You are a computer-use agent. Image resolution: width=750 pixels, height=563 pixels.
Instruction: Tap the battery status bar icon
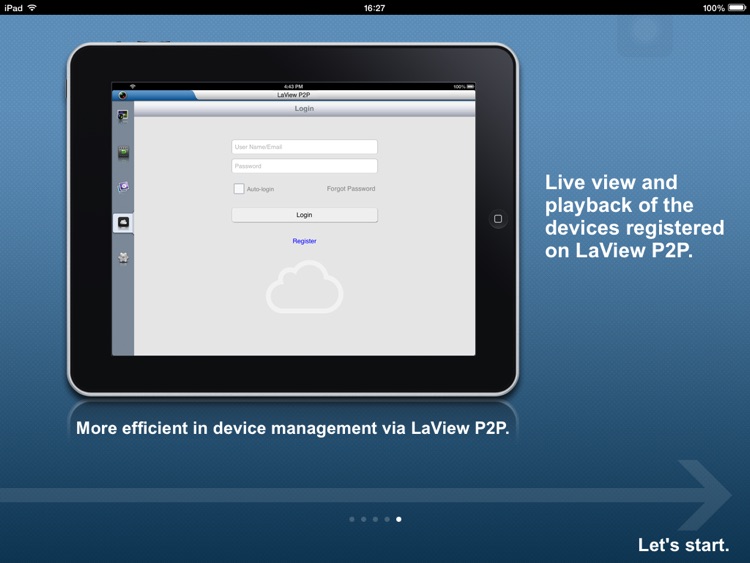pyautogui.click(x=737, y=8)
